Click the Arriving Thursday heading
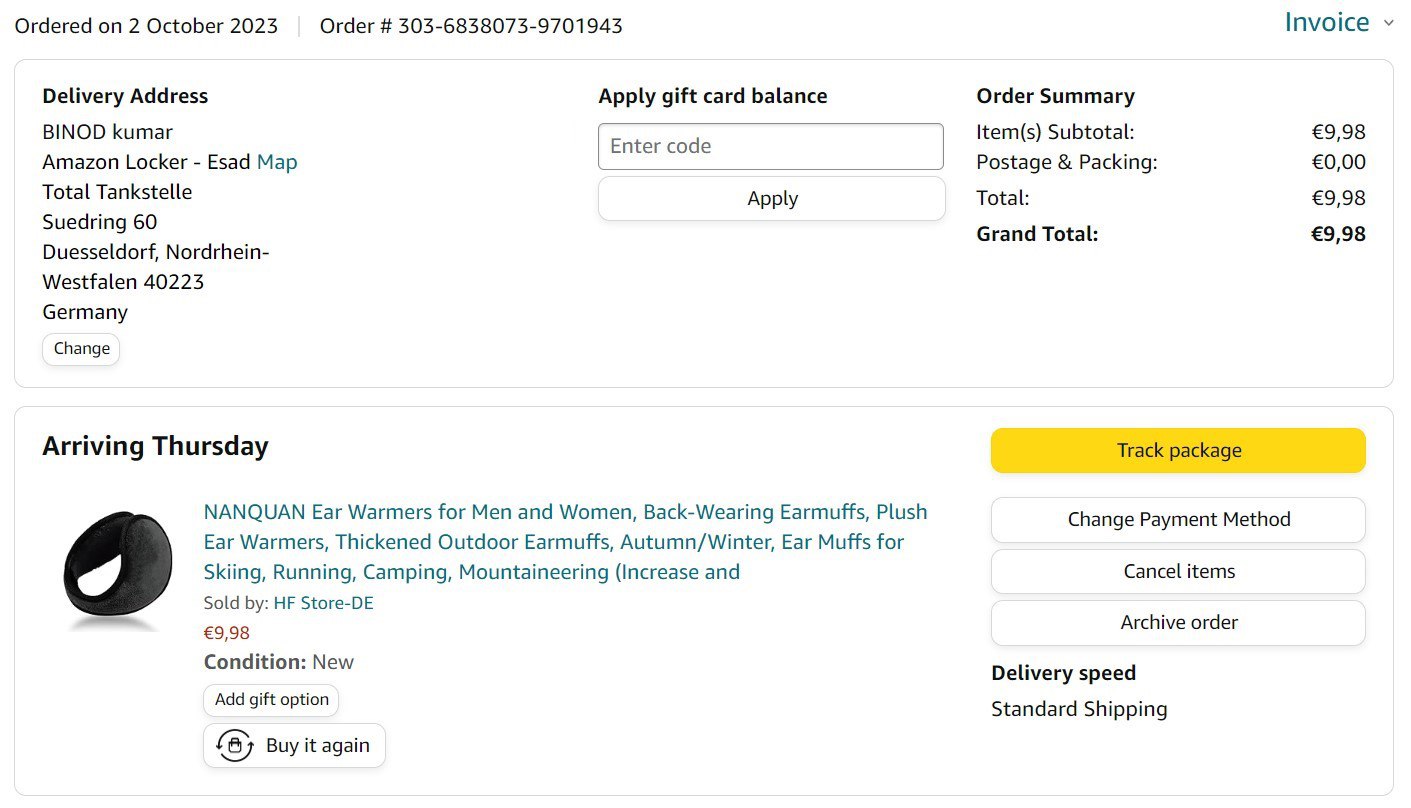 click(x=155, y=446)
